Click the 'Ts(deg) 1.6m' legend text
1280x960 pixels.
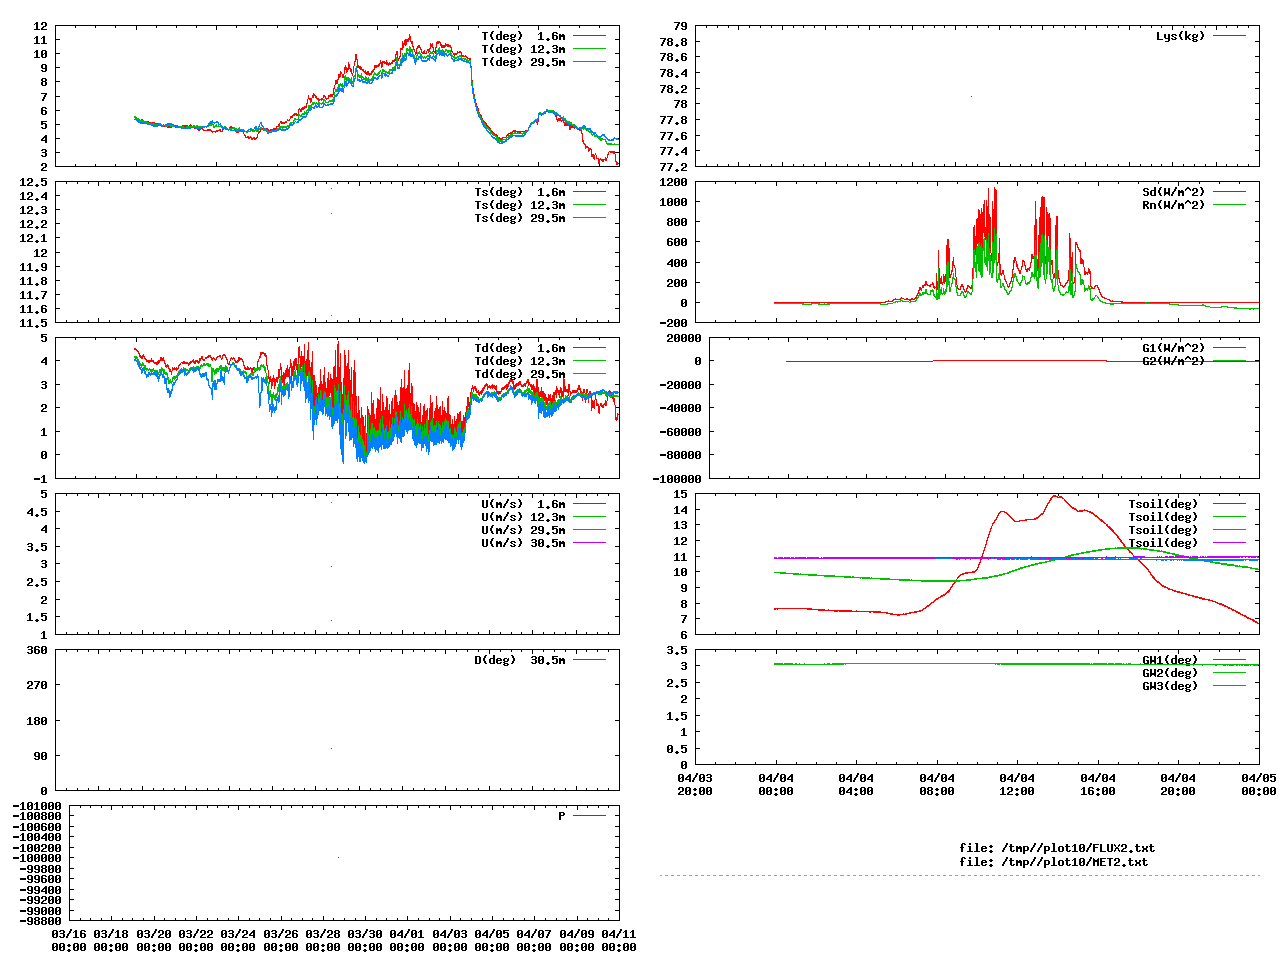click(x=520, y=192)
